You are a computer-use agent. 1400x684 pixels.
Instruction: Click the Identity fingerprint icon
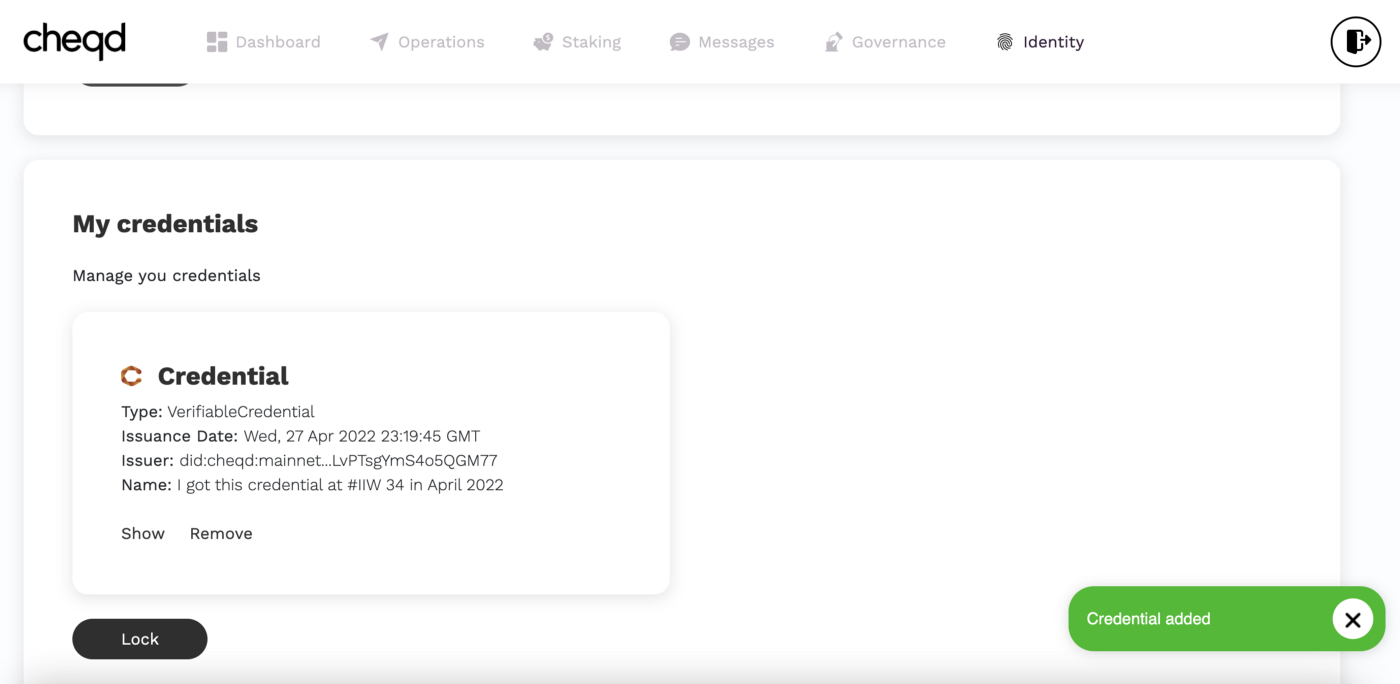1005,42
